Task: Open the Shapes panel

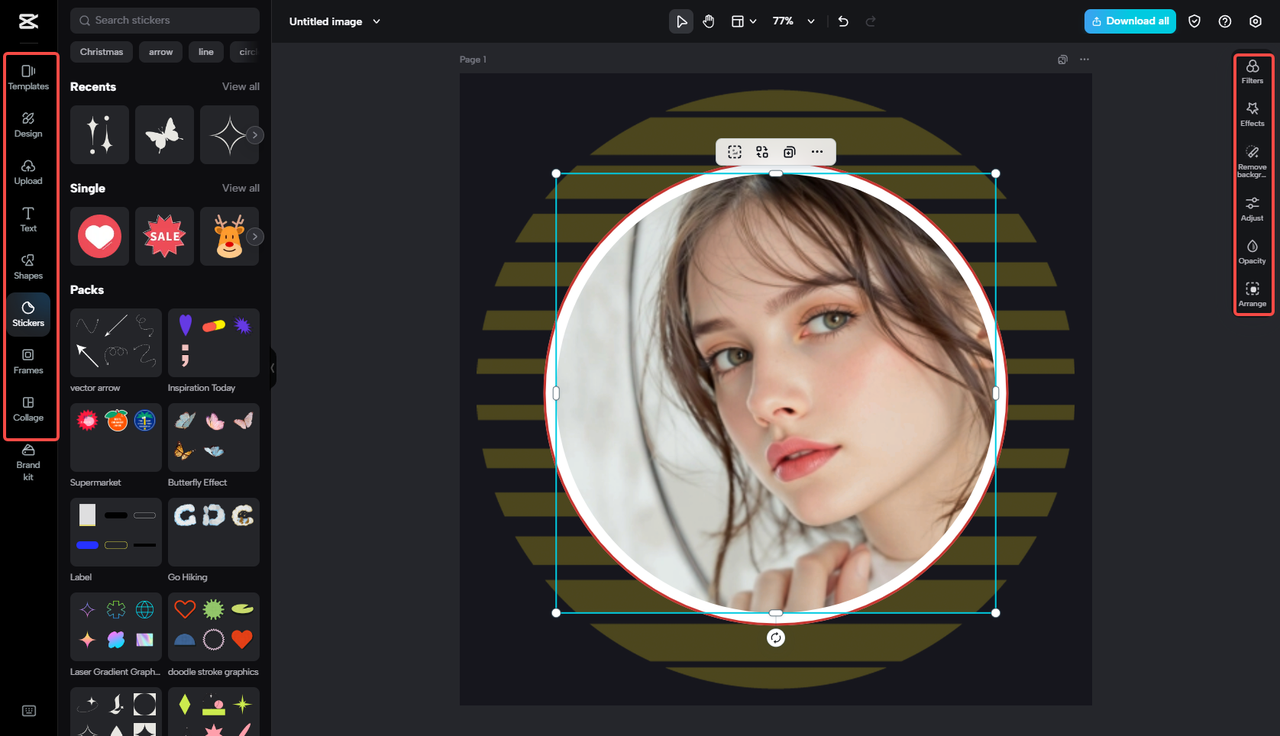Action: coord(29,266)
